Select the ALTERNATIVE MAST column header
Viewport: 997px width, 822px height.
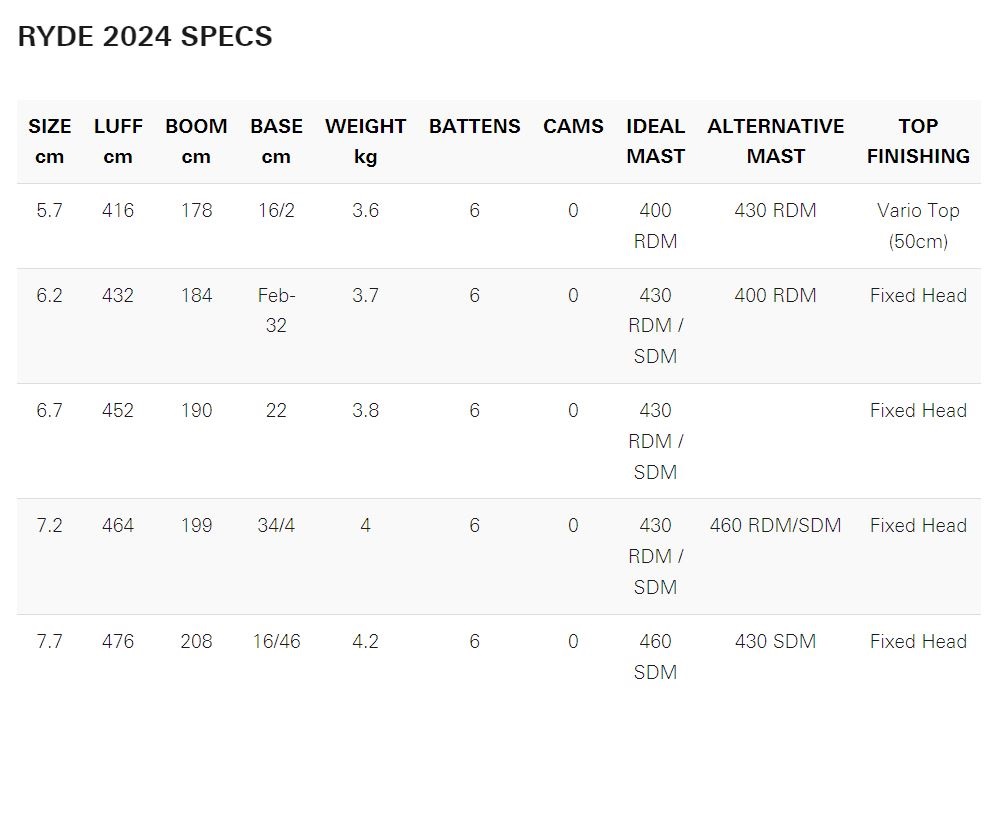coord(776,141)
